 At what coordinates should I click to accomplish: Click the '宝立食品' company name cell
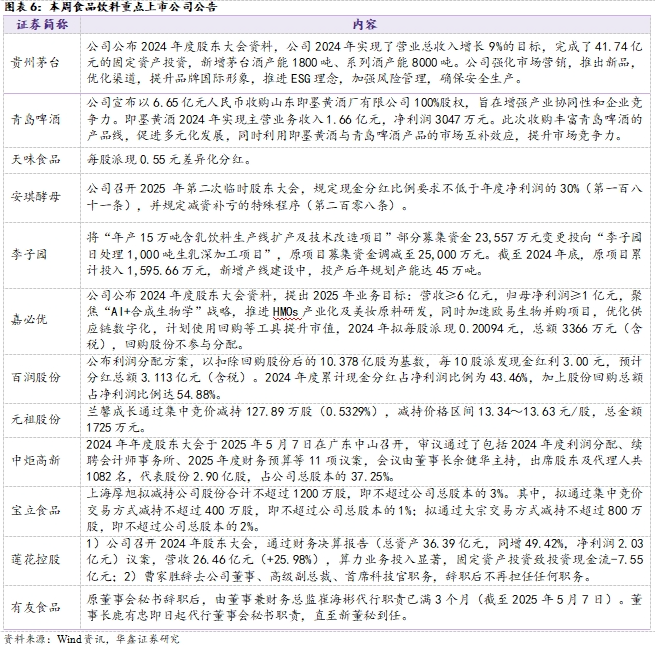[36, 510]
